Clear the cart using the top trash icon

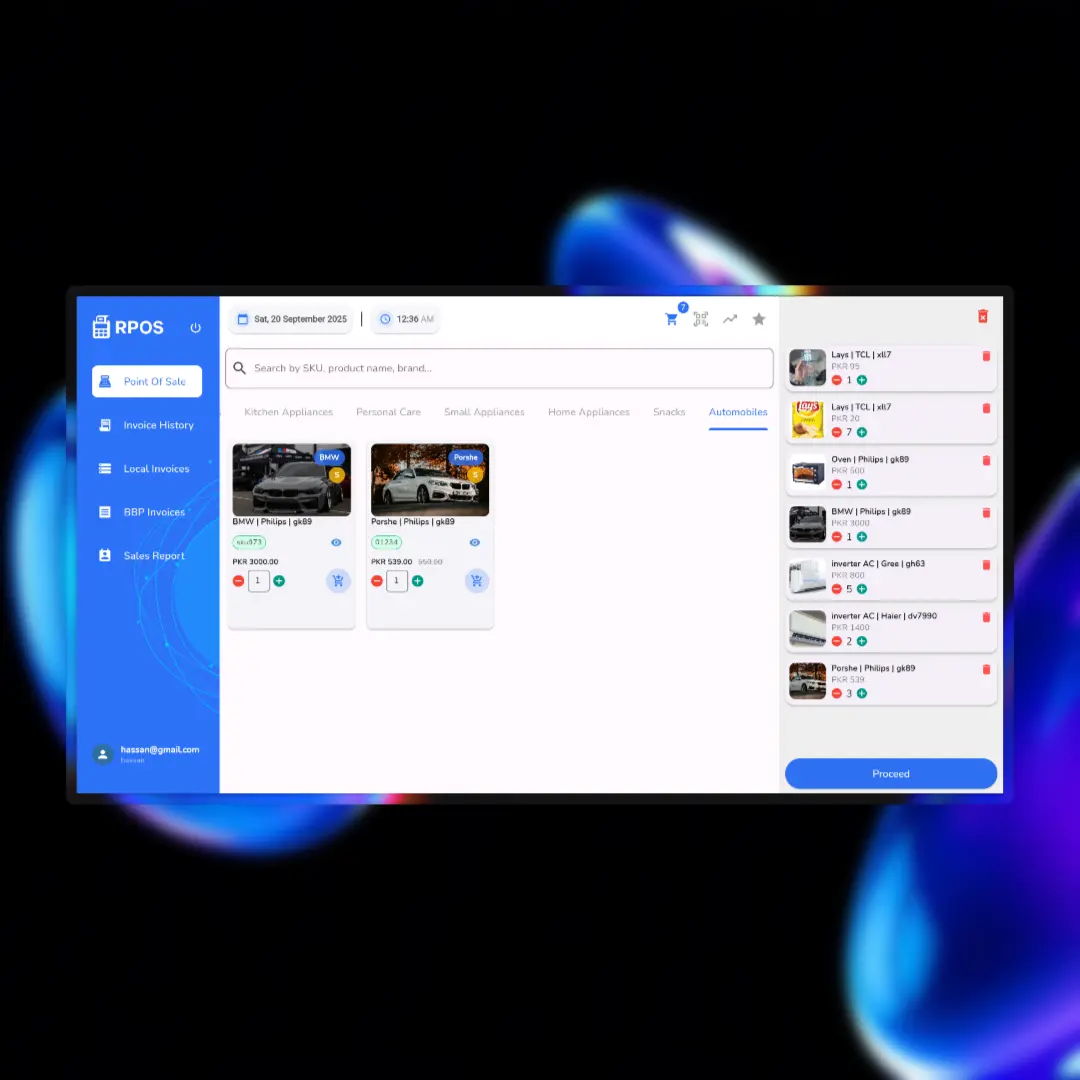tap(983, 316)
